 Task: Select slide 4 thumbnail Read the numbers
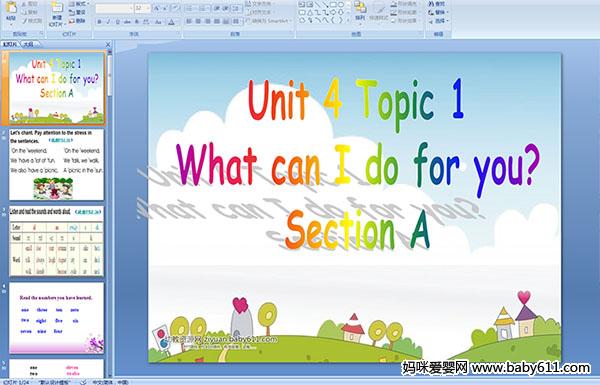[56, 318]
